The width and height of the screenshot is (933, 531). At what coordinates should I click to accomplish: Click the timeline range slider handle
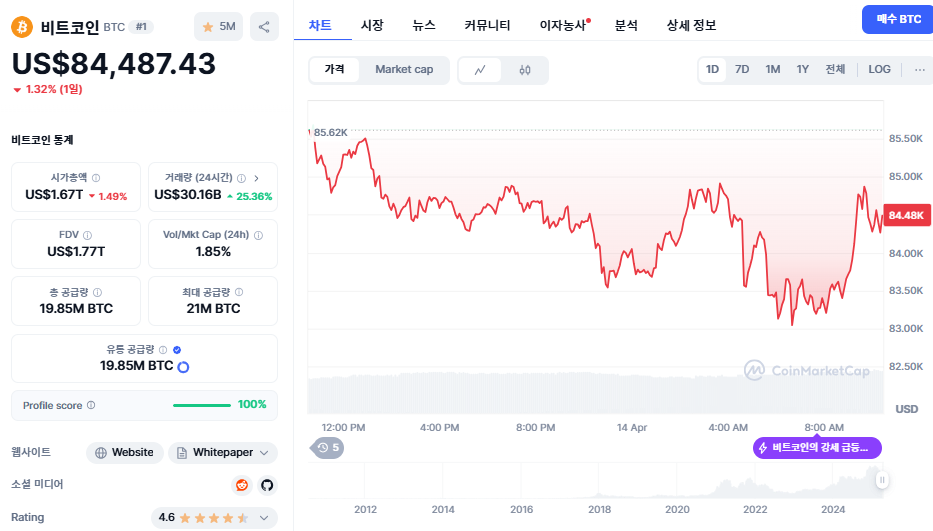coord(882,480)
